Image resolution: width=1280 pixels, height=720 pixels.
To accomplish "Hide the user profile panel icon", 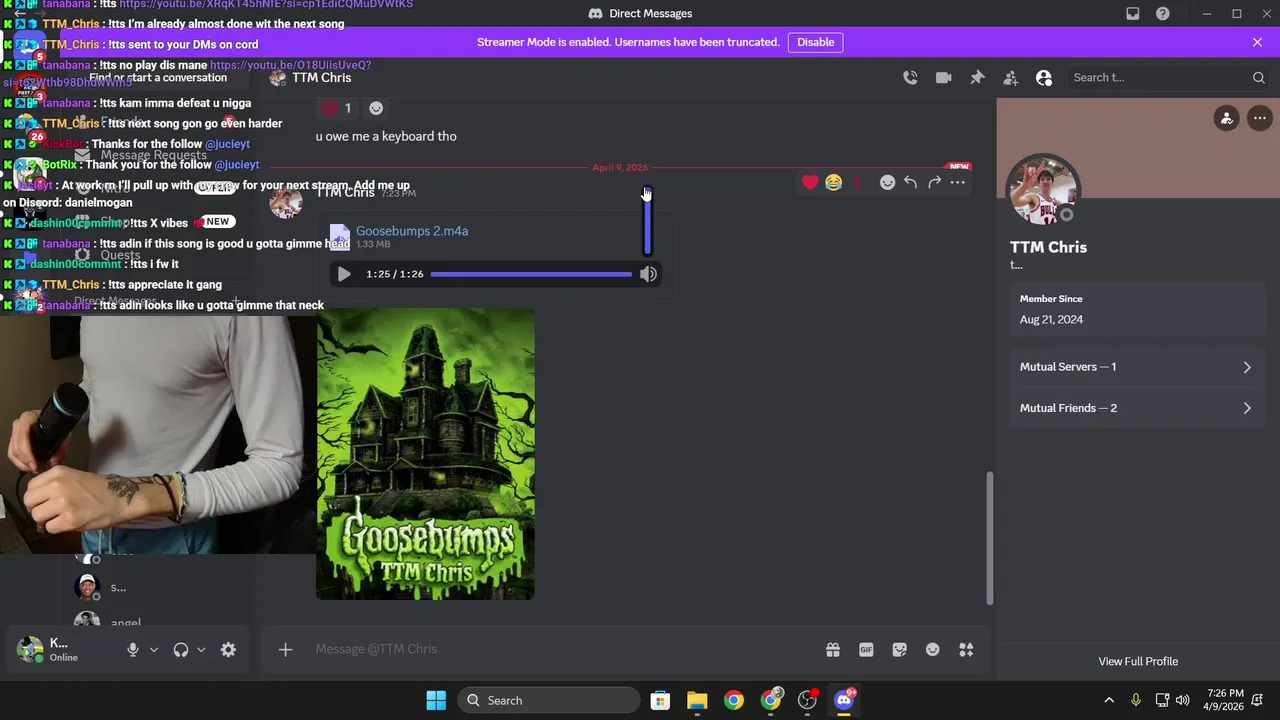I will pyautogui.click(x=1044, y=78).
